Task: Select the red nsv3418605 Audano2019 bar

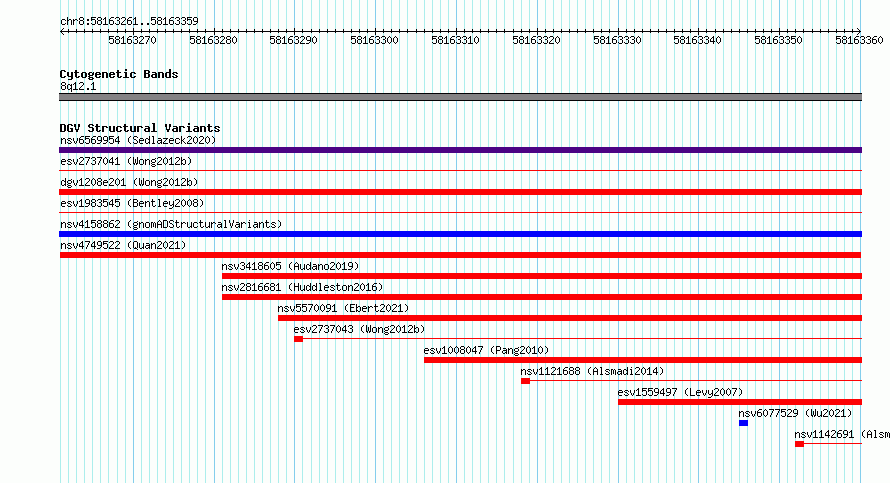Action: (x=542, y=276)
